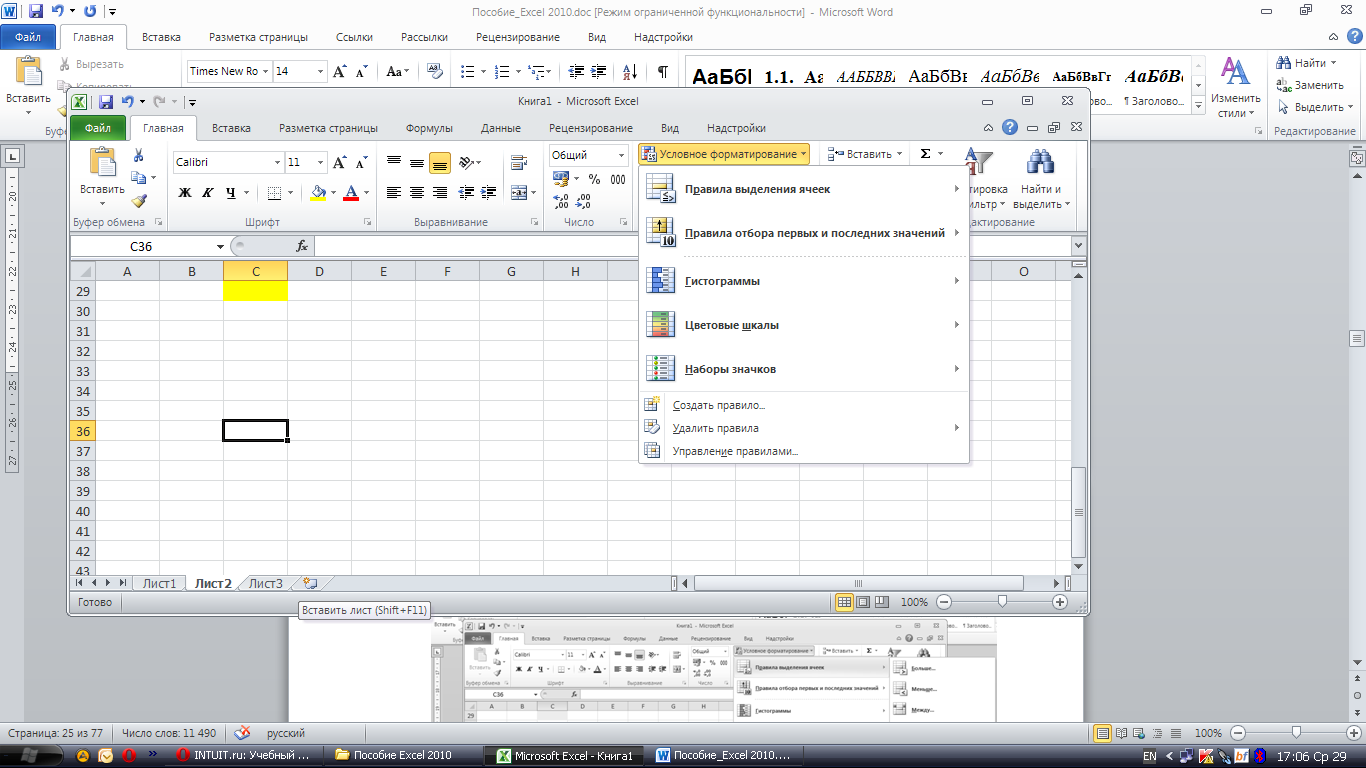This screenshot has height=768, width=1366.
Task: Click the Excel cell borders icon
Action: pos(275,193)
